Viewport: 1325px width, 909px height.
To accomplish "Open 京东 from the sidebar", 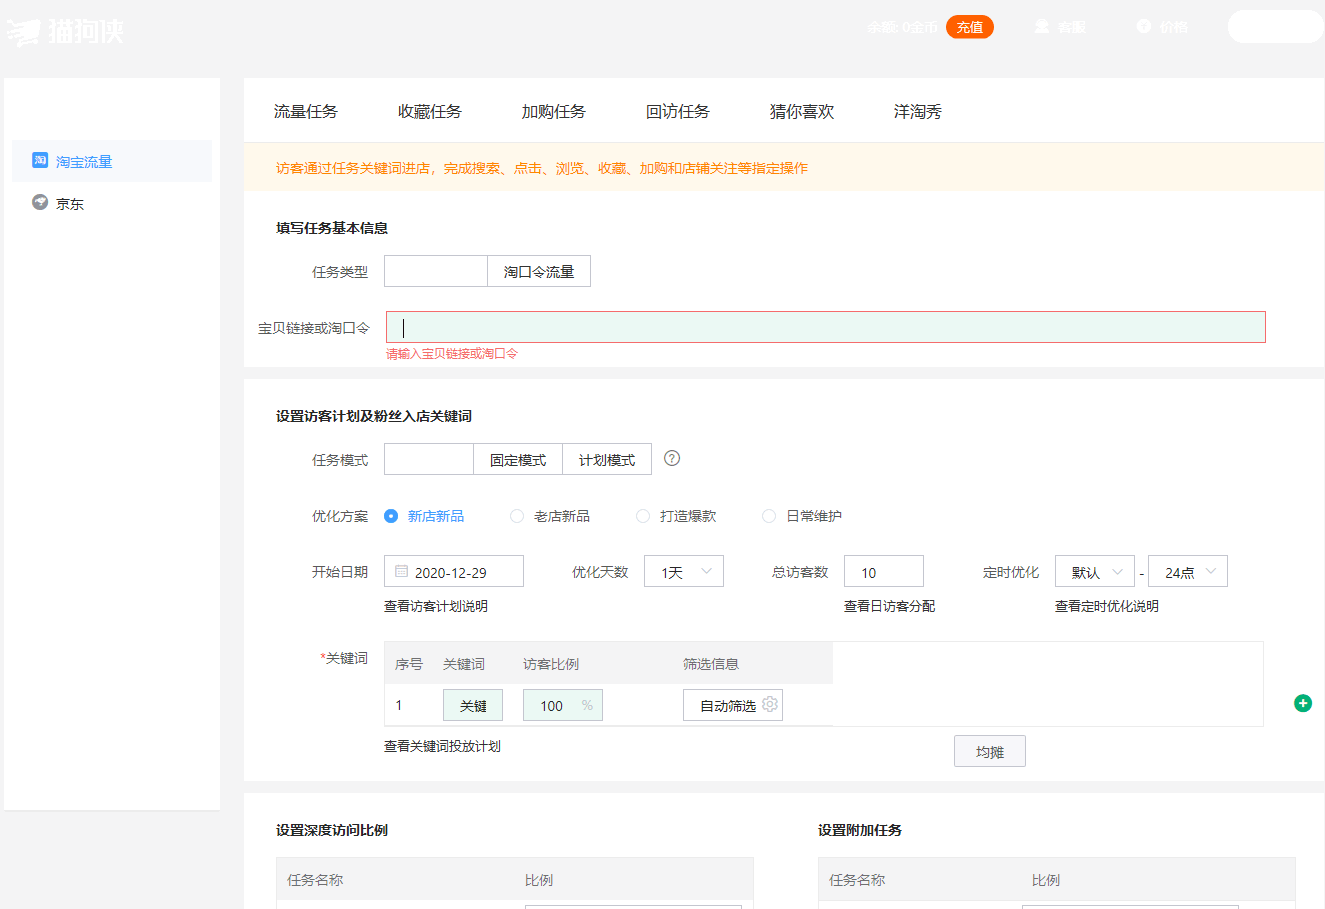I will pyautogui.click(x=69, y=204).
